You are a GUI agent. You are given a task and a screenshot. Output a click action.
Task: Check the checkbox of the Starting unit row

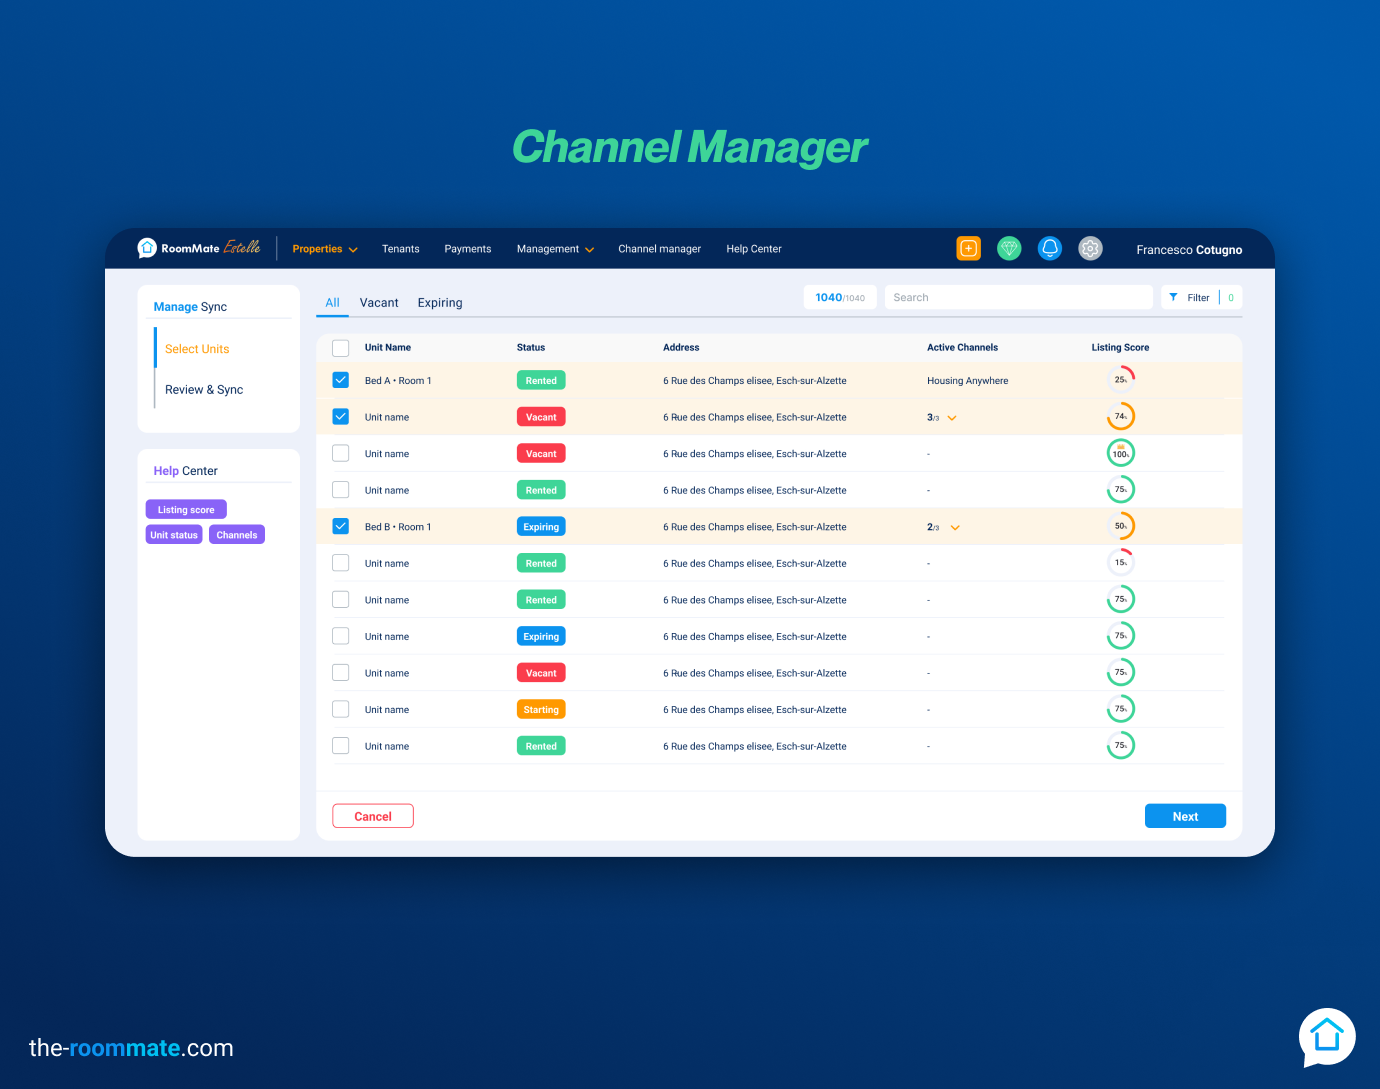pos(341,709)
